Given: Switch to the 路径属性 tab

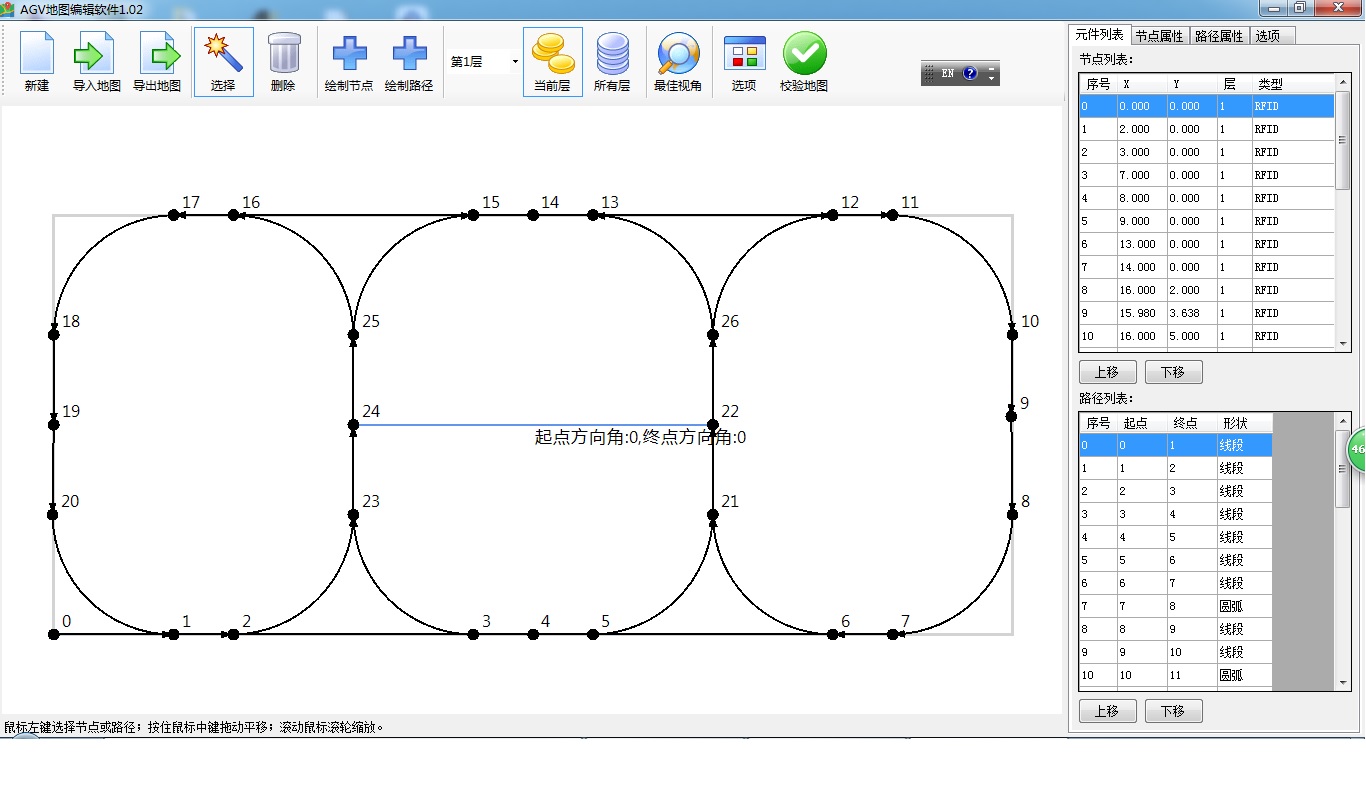Looking at the screenshot, I should click(1219, 36).
